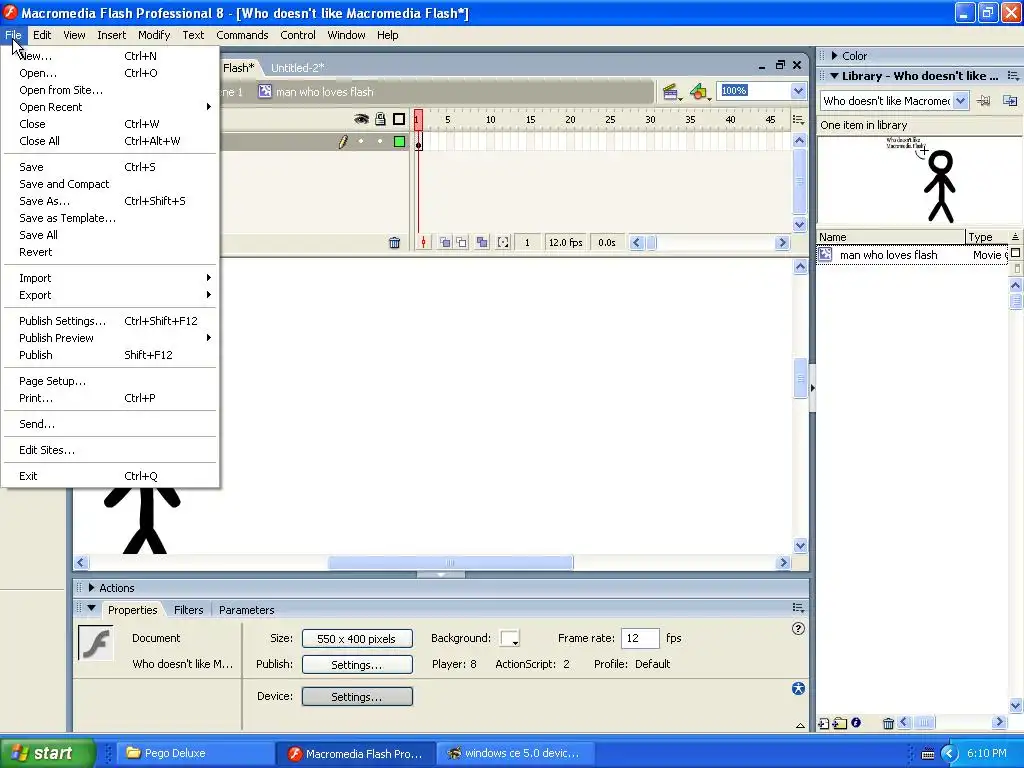Toggle Edit Multiple Frames in timeline

482,242
